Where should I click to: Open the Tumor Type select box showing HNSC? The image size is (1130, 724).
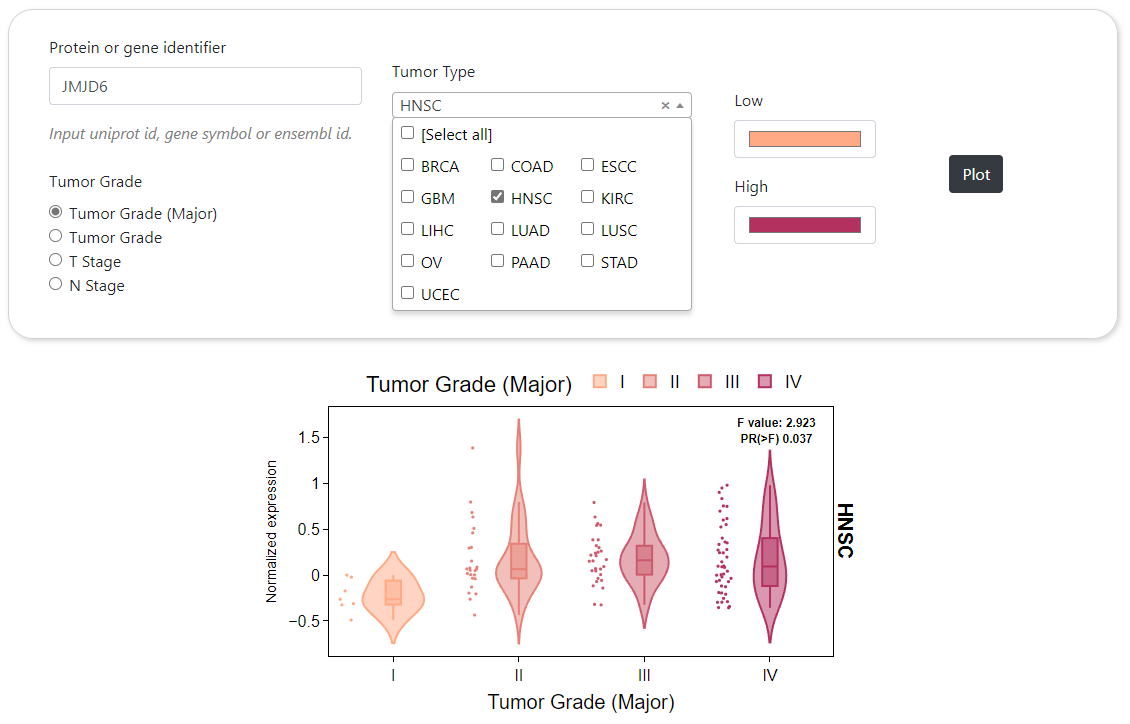[525, 106]
